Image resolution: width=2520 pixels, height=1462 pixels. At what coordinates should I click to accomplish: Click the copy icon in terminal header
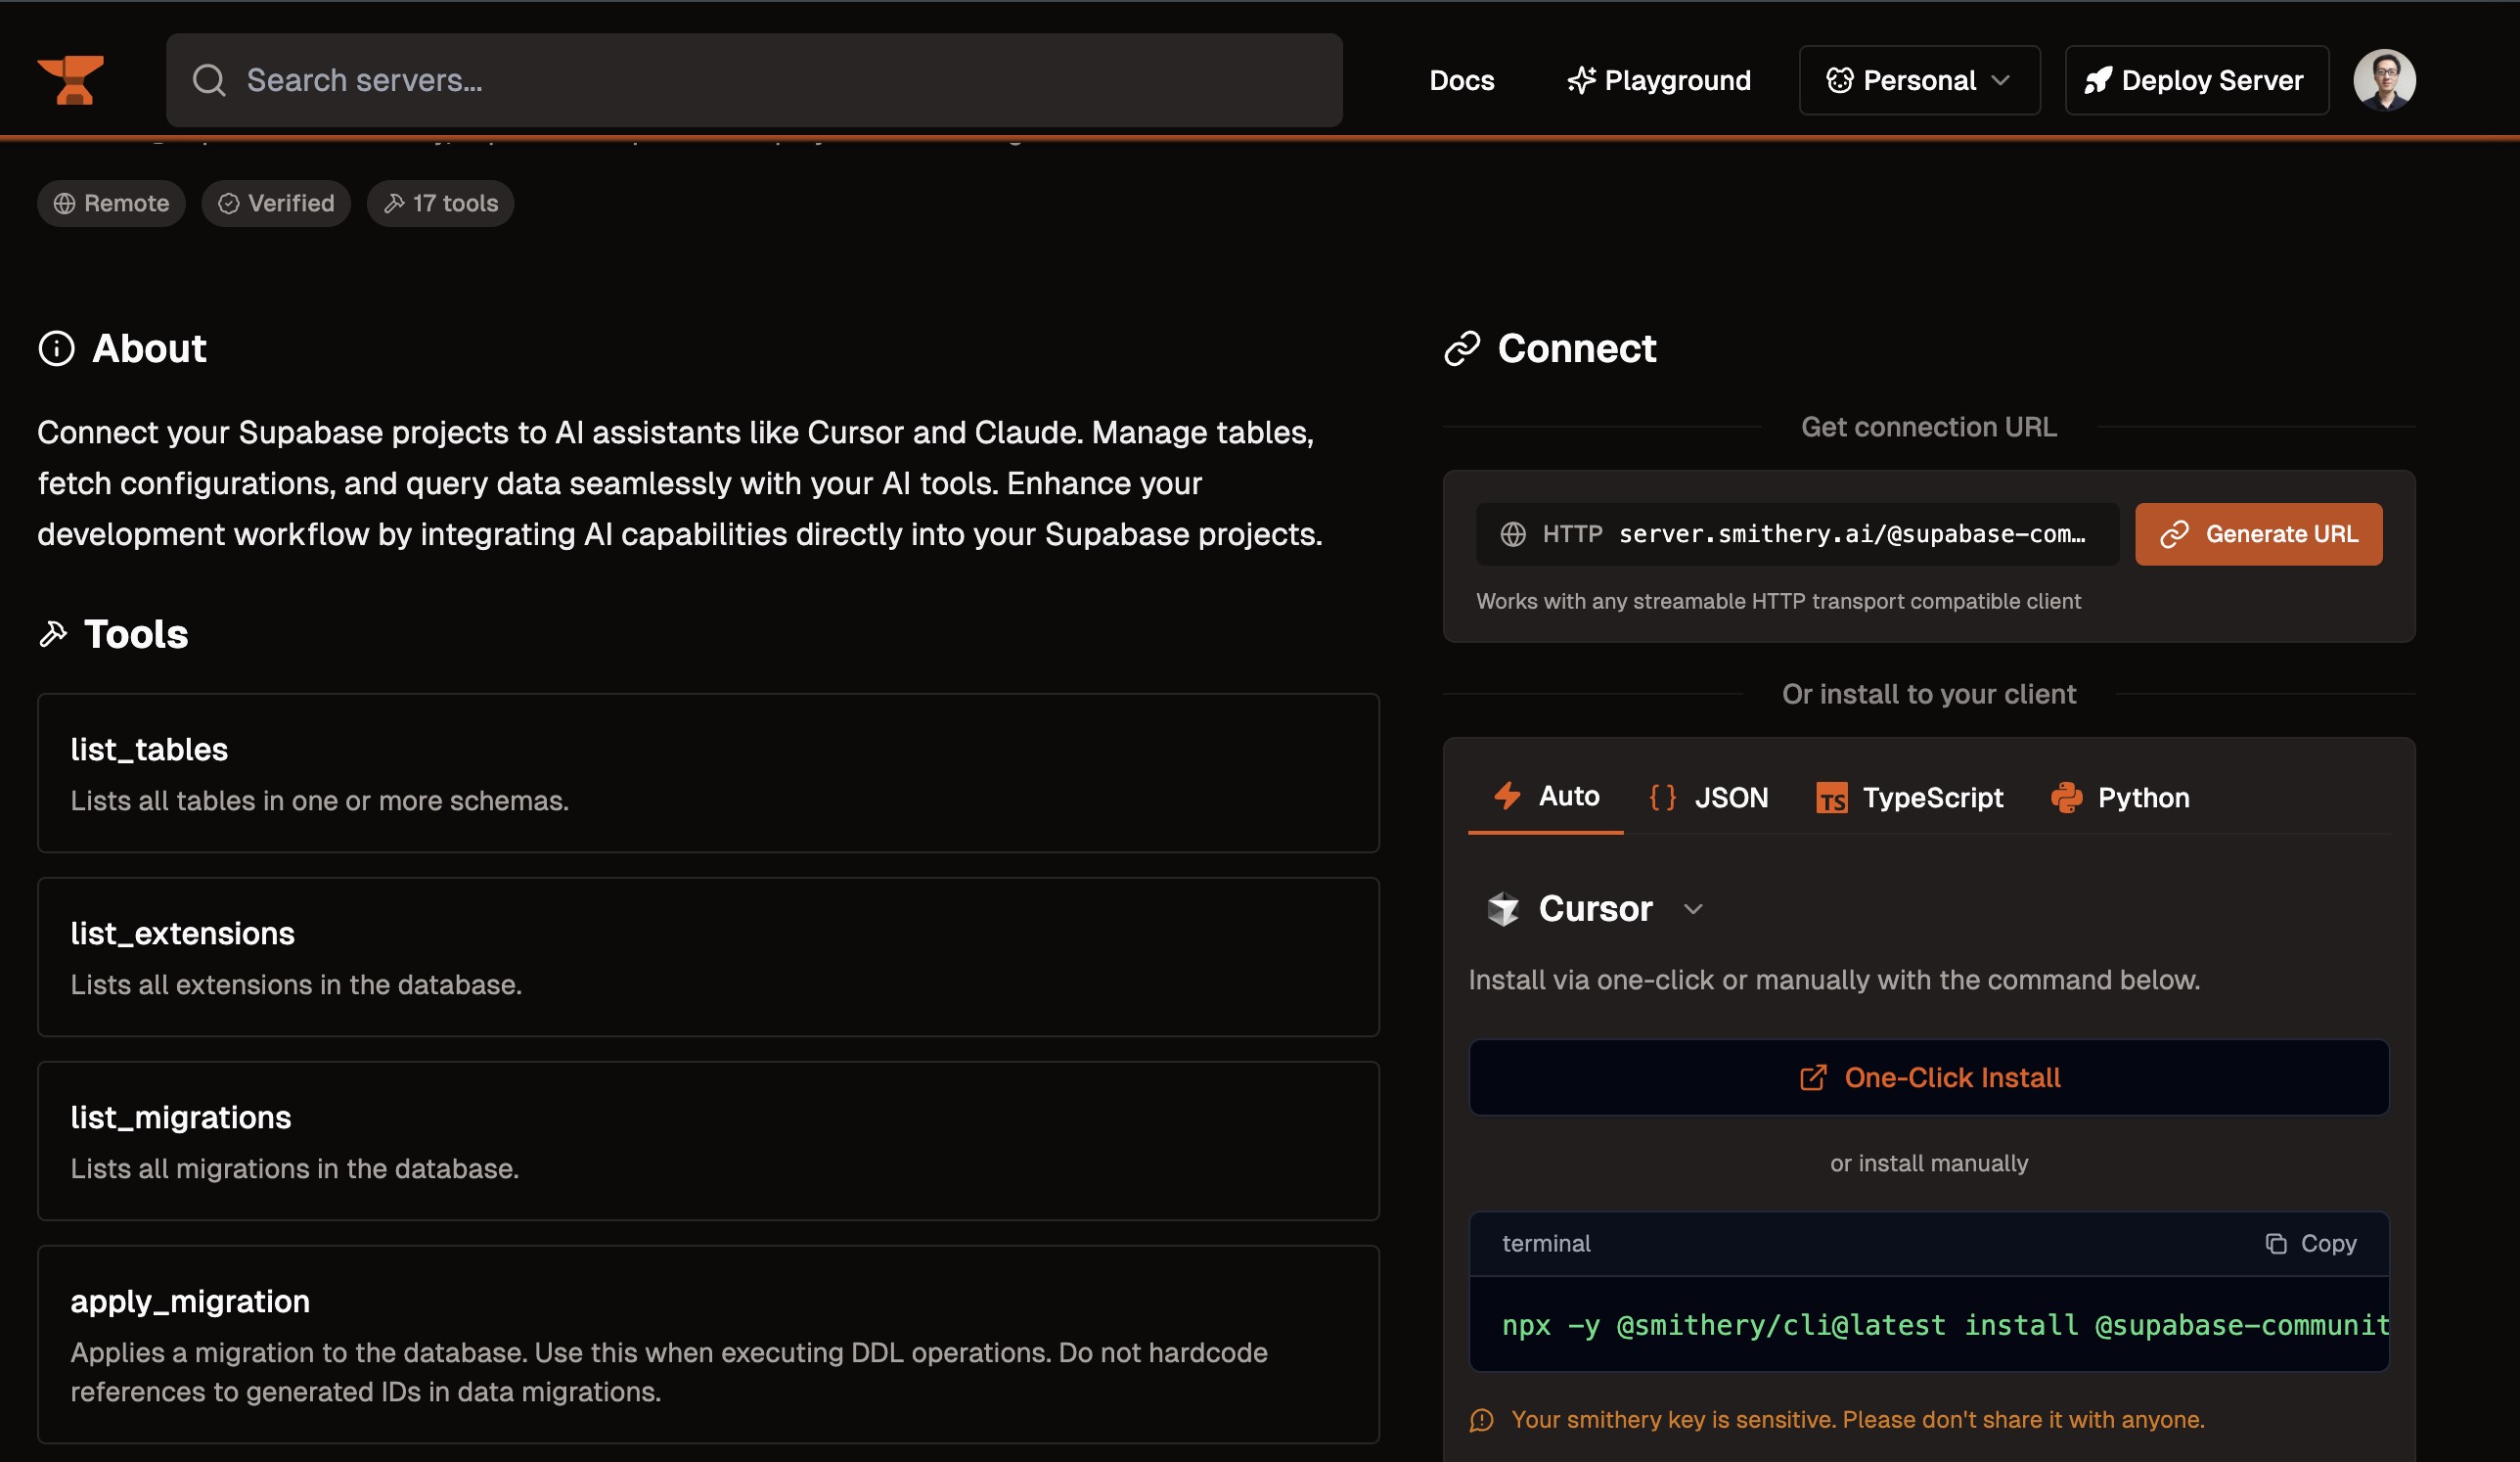(x=2276, y=1243)
